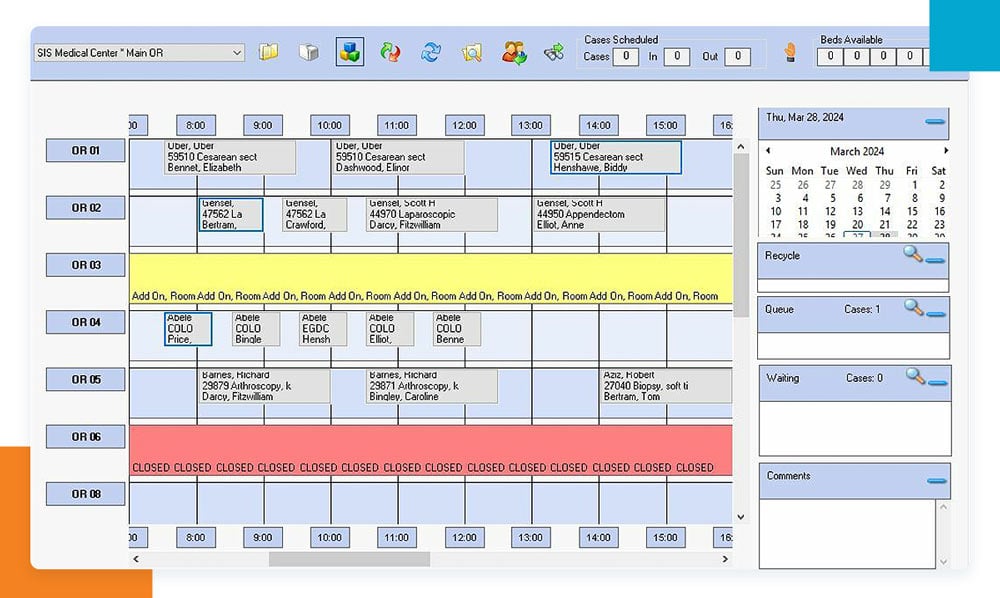Click the white box icon in toolbar
The height and width of the screenshot is (598, 1000).
click(x=309, y=52)
